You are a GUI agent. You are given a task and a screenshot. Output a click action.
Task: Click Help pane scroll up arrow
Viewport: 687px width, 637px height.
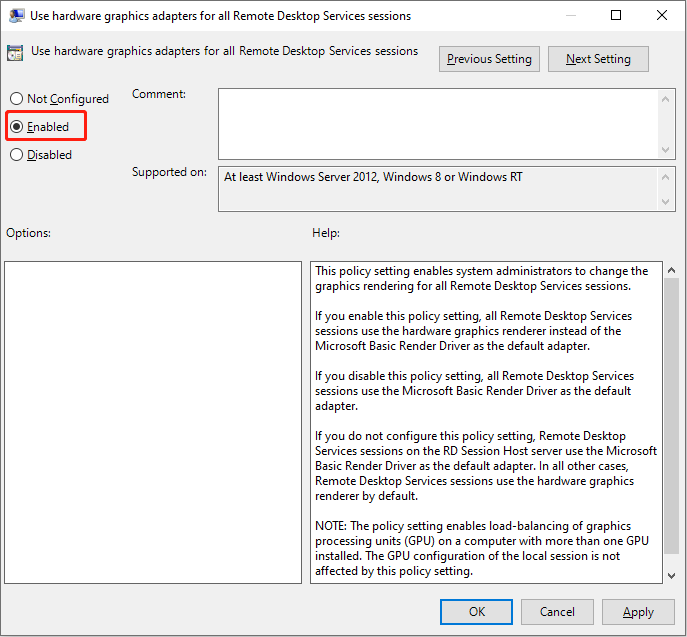(671, 270)
